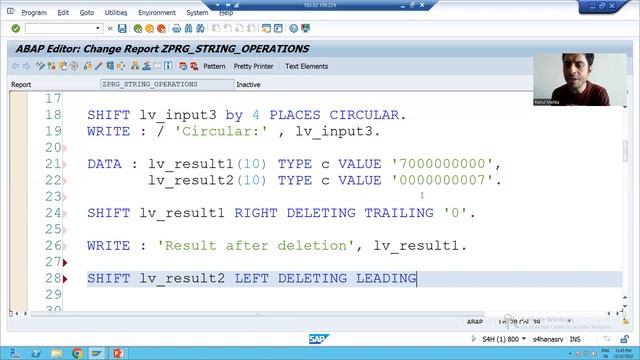
Task: Toggle the INS insert mode indicator
Action: coord(575,339)
